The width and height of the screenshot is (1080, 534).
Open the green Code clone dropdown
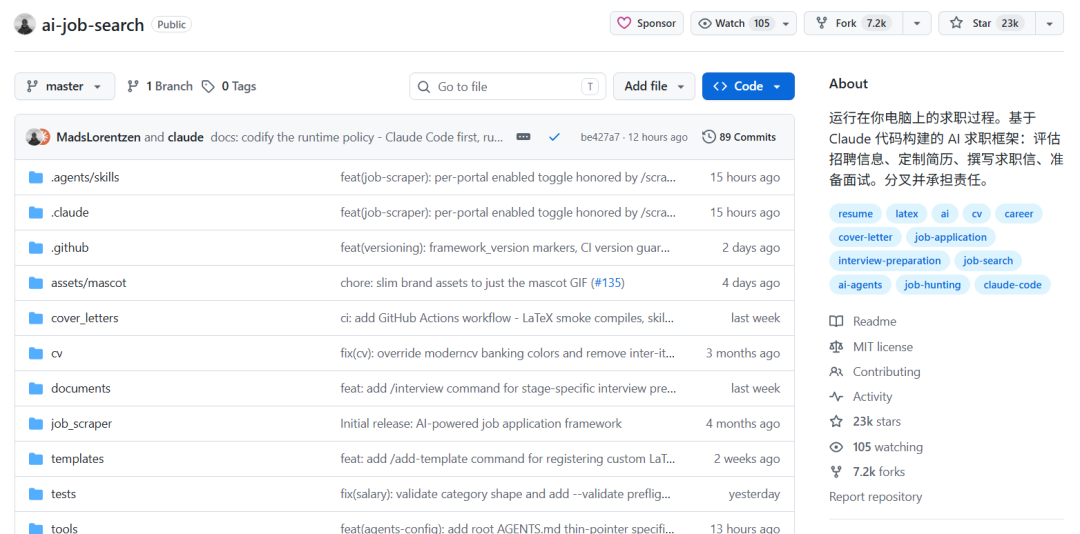pos(748,86)
